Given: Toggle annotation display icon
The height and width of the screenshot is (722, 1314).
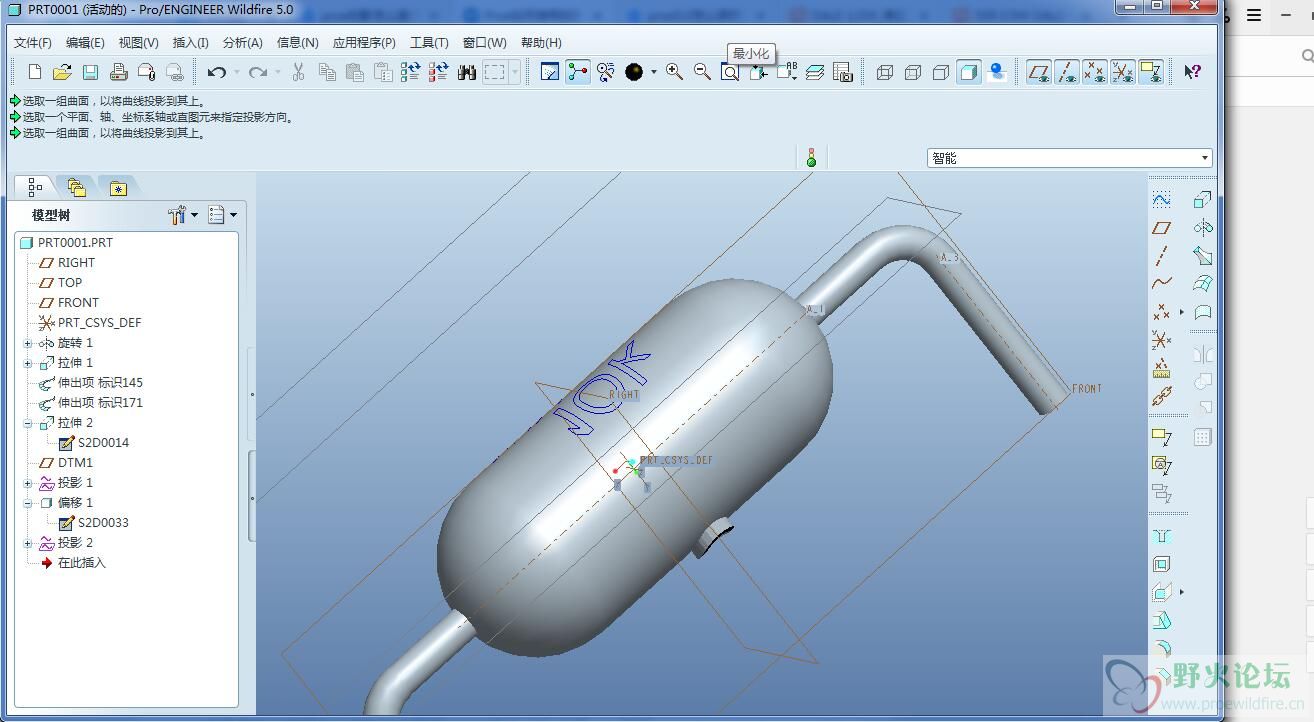Looking at the screenshot, I should pos(1151,72).
